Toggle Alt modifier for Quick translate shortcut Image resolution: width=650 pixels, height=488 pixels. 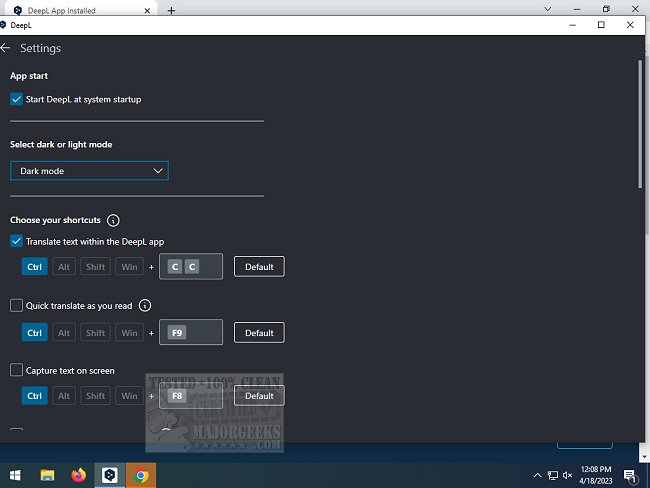click(x=64, y=333)
